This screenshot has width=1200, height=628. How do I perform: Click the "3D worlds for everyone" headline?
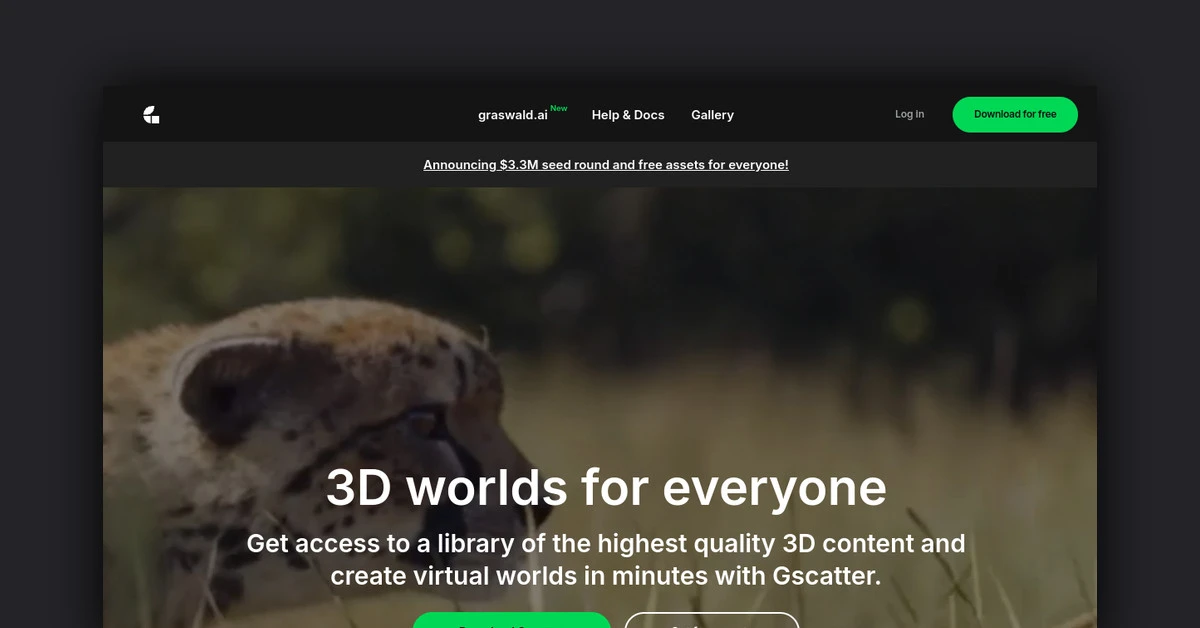point(606,488)
